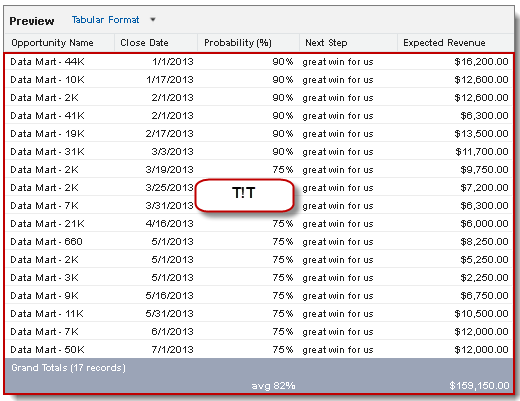This screenshot has width=520, height=401.
Task: Click the $2,250.00 expected revenue value
Action: click(484, 278)
